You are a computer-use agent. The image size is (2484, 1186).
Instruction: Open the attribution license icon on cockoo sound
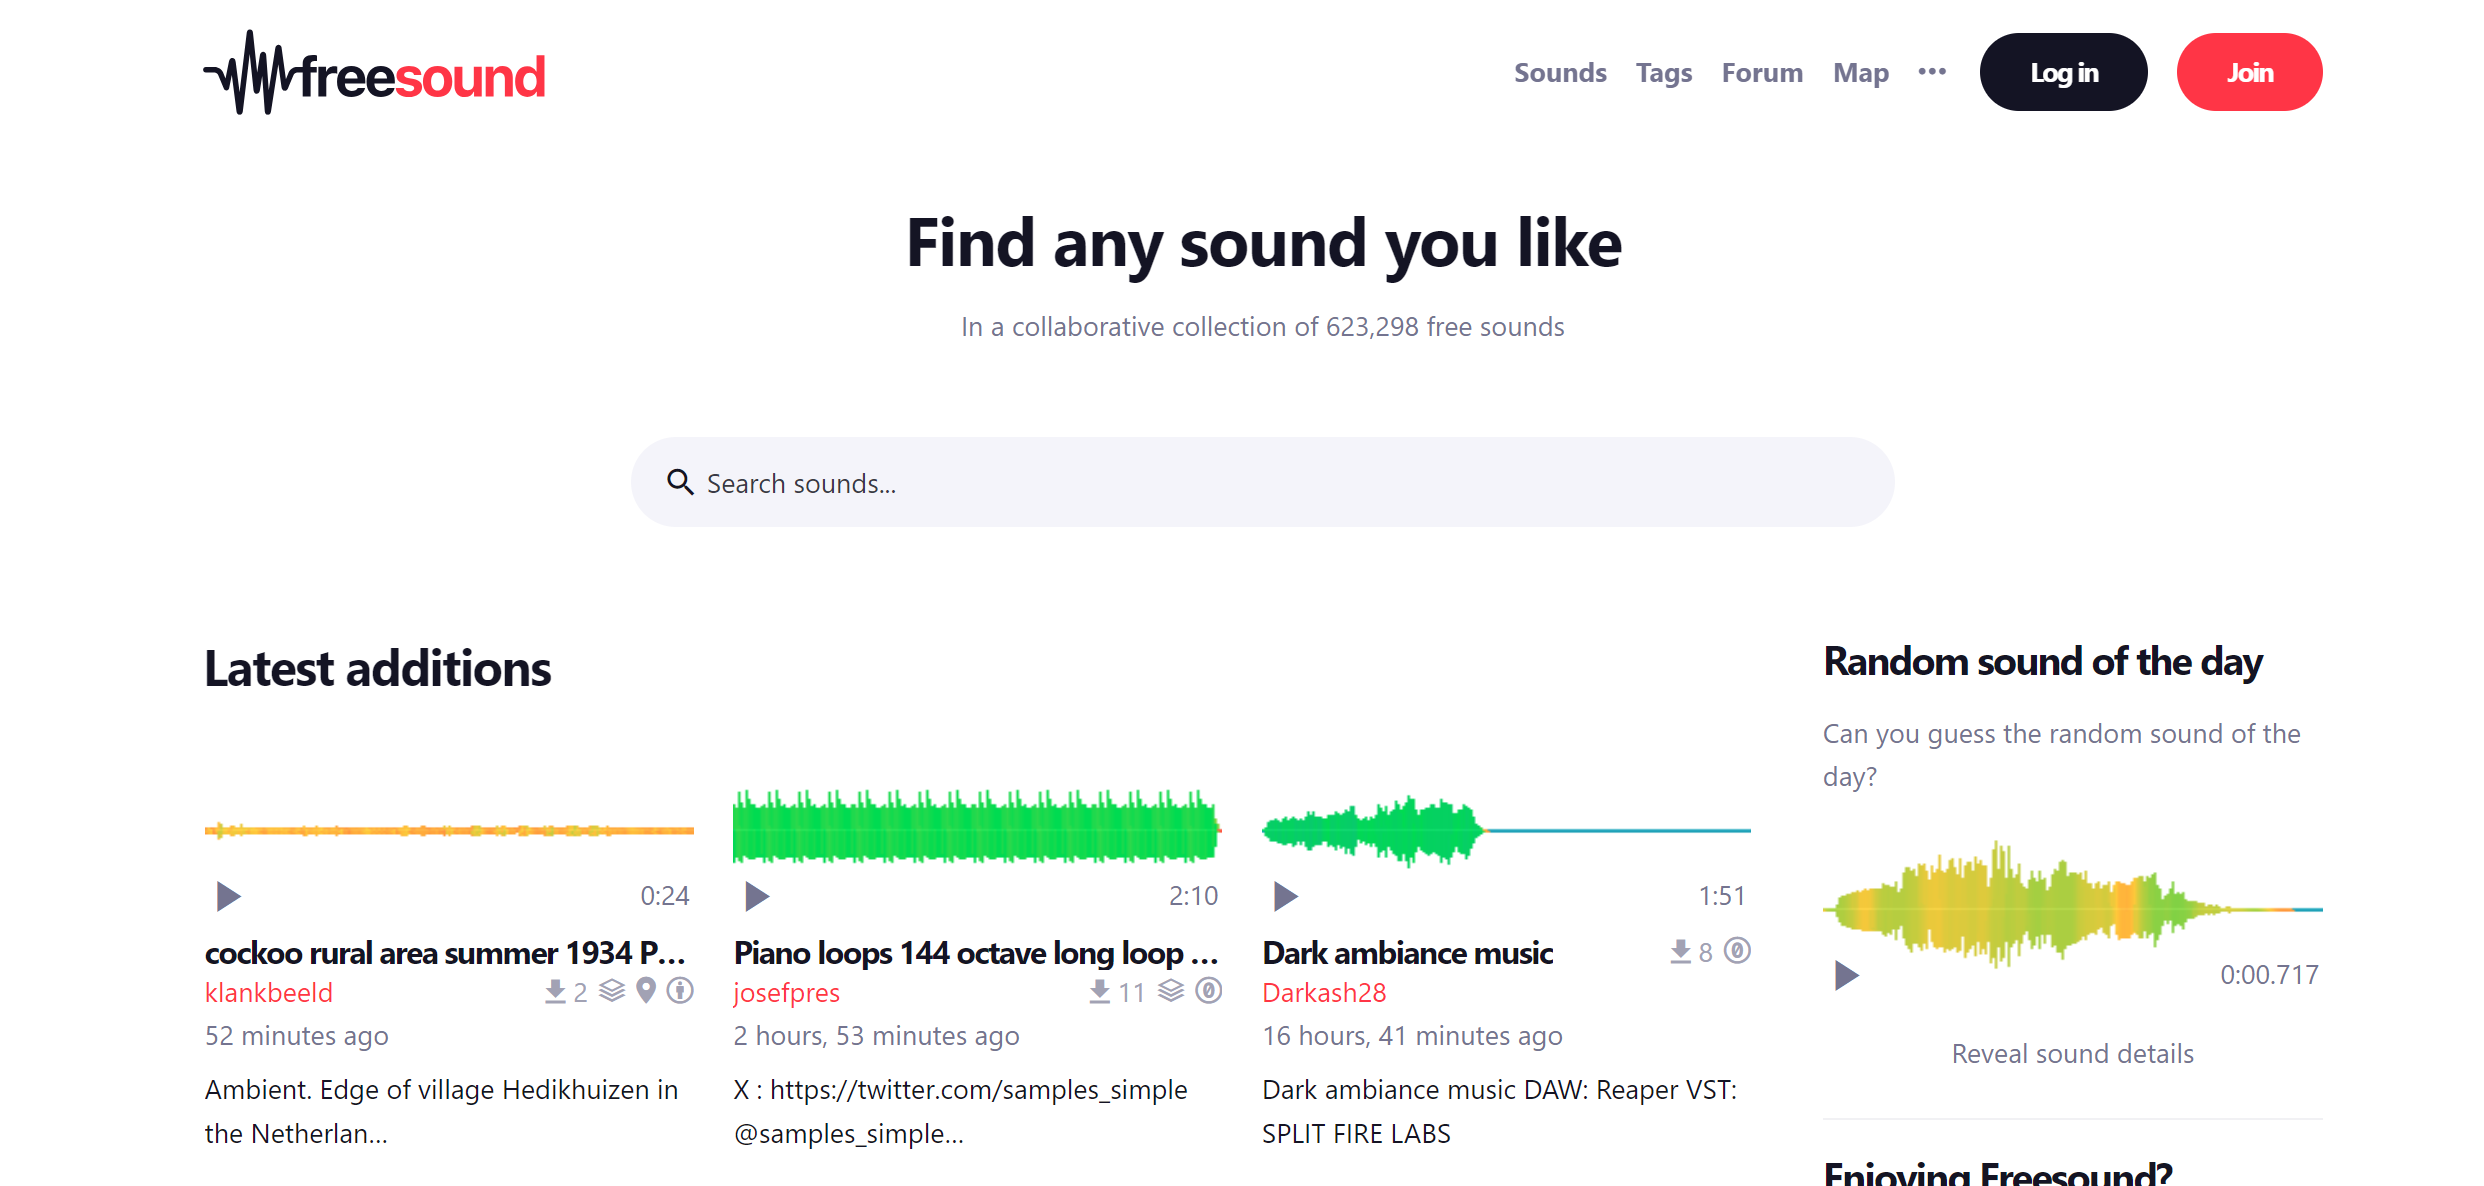pos(681,991)
